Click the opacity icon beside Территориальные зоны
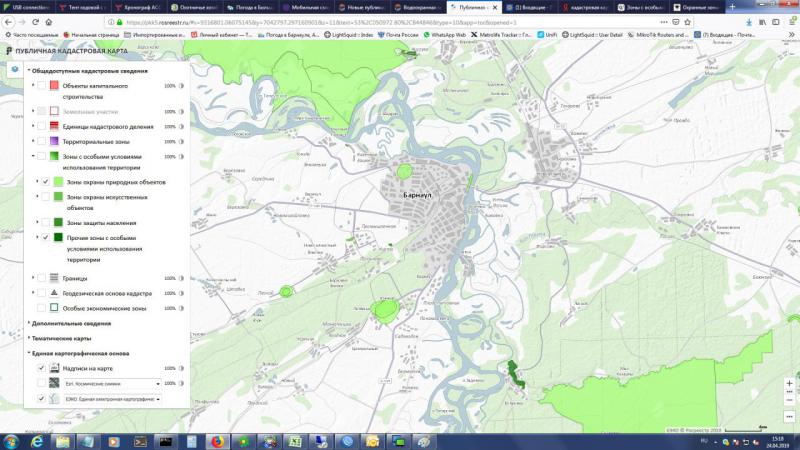The width and height of the screenshot is (800, 450). click(x=181, y=142)
